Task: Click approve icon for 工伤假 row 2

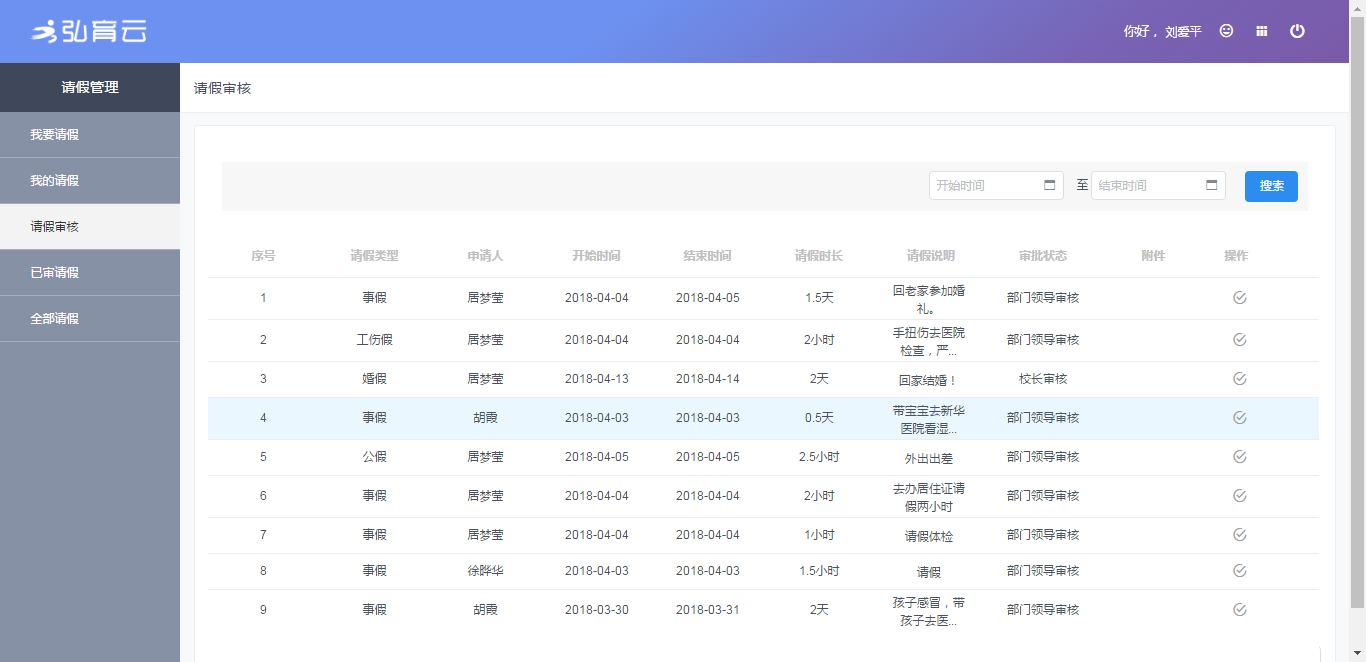Action: click(1240, 340)
